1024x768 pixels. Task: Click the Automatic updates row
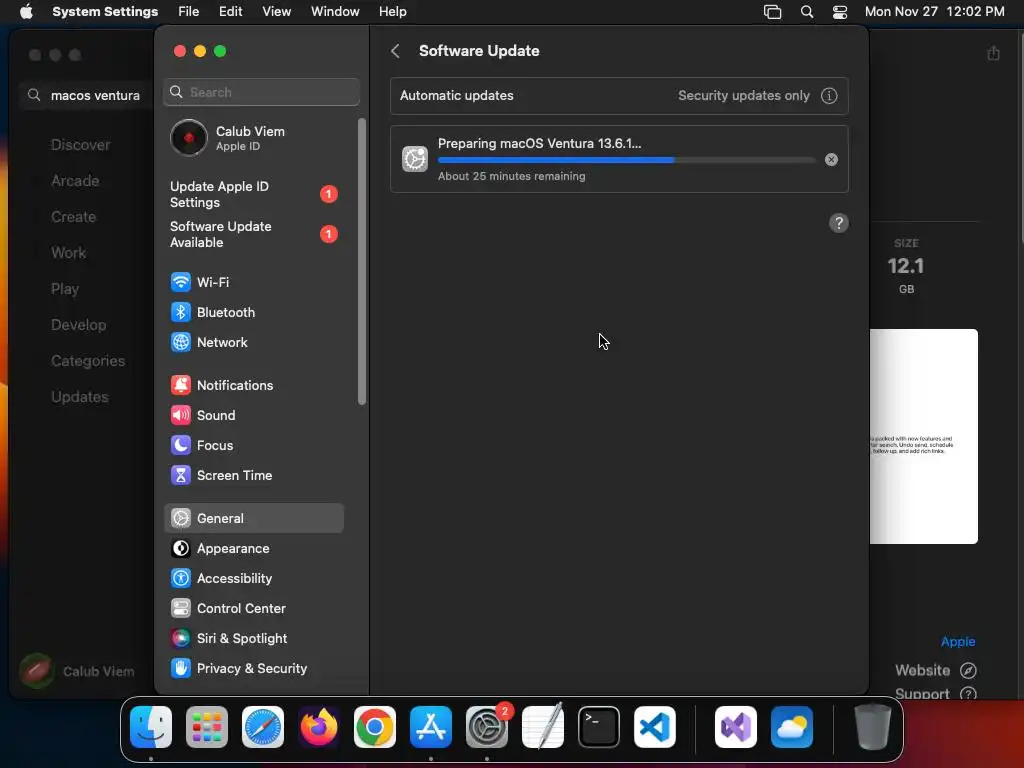coord(619,95)
